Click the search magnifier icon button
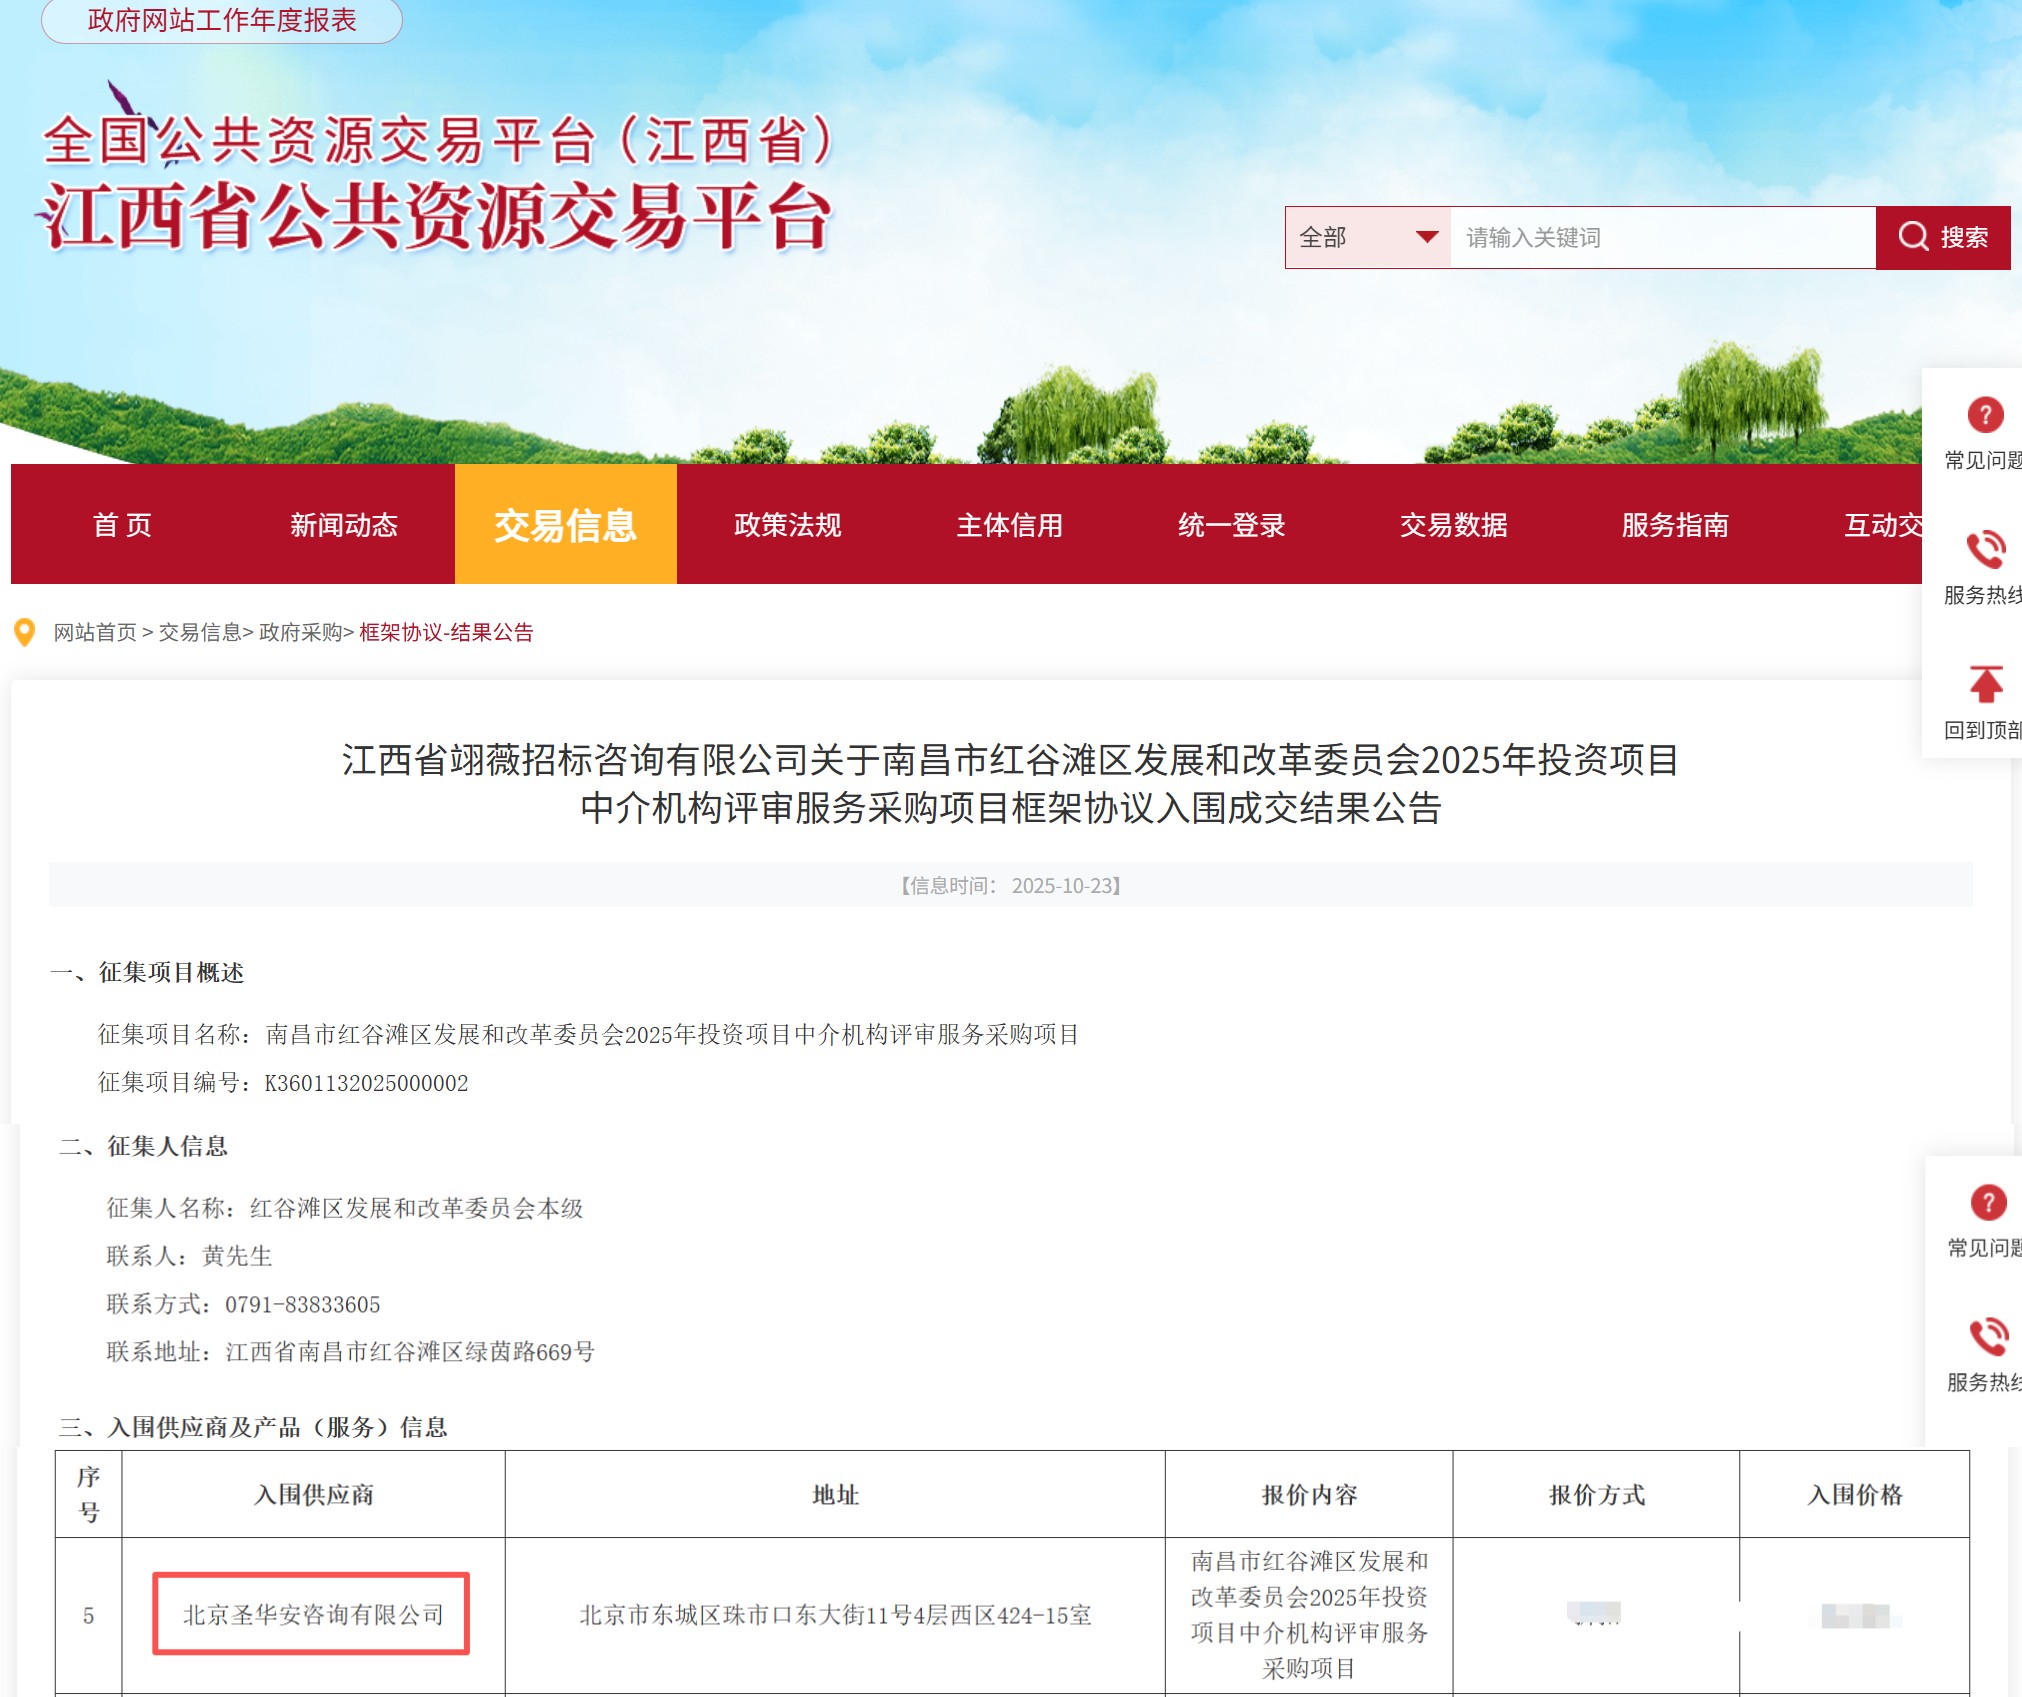This screenshot has width=2022, height=1697. (1912, 237)
